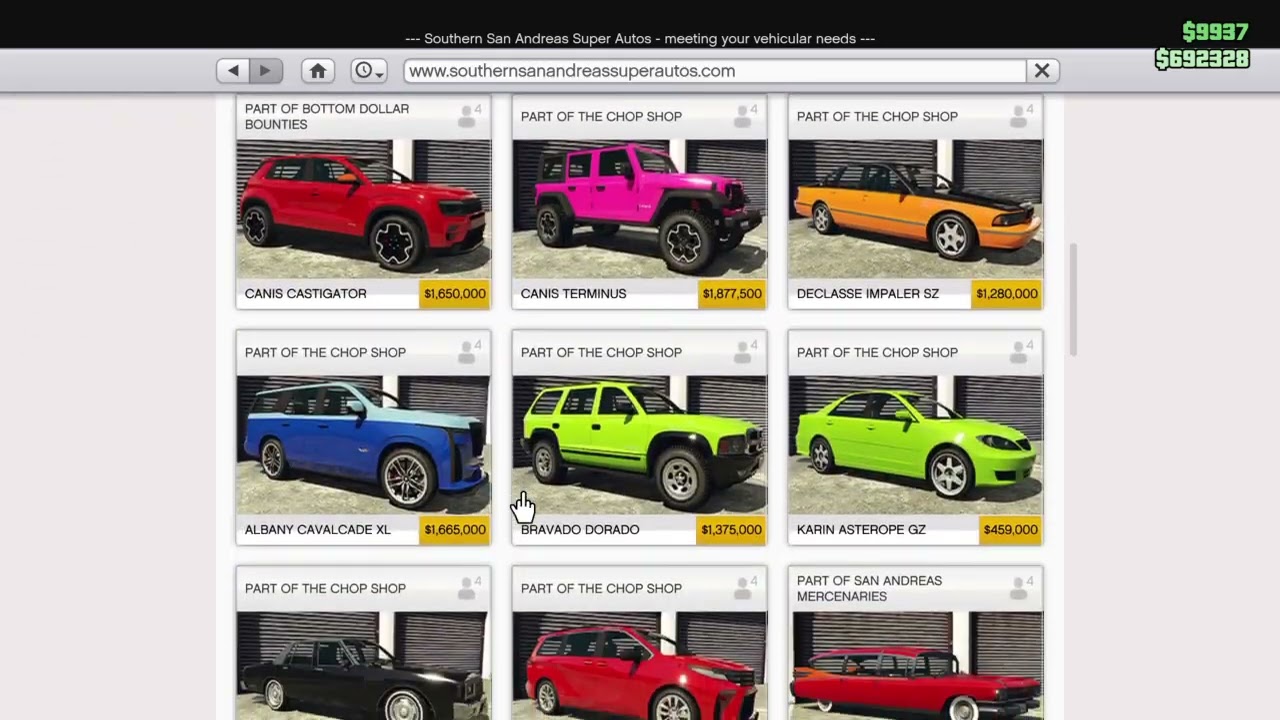Image resolution: width=1280 pixels, height=720 pixels.
Task: Open the red hearse-style wagon thumbnail
Action: click(x=915, y=666)
